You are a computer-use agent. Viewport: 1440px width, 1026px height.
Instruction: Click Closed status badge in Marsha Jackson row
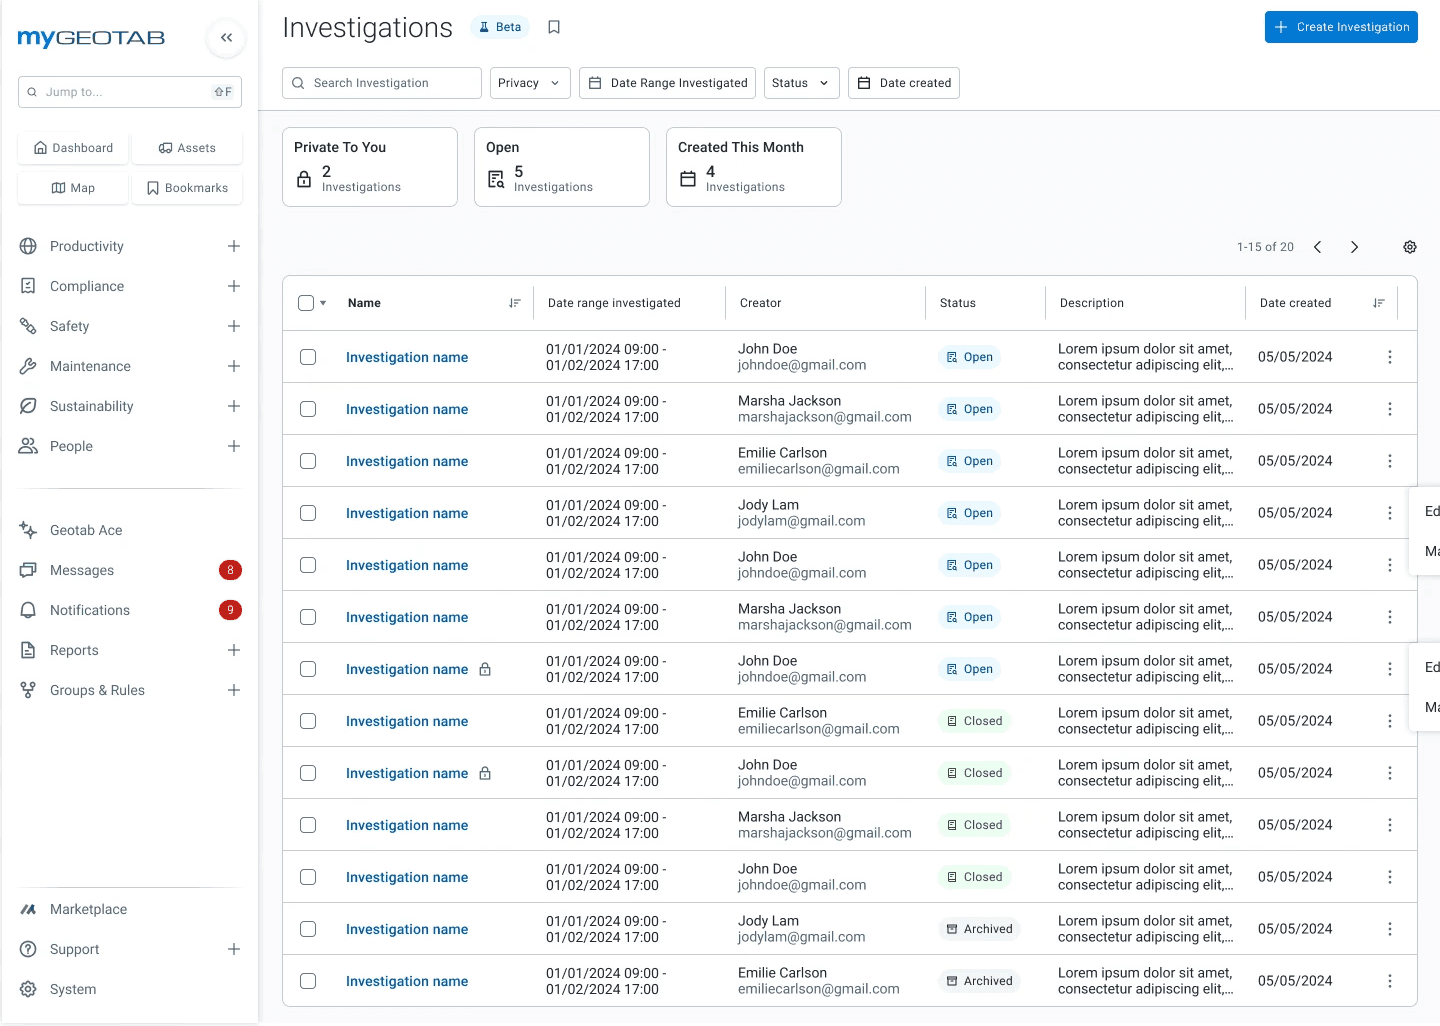974,825
